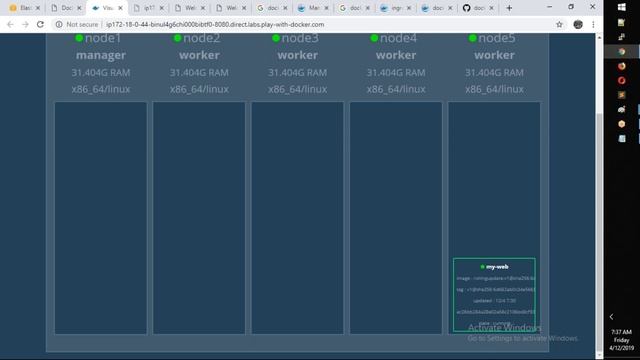Screen dimensions: 640x360
Task: Click node3 green status dot
Action: 276,38
